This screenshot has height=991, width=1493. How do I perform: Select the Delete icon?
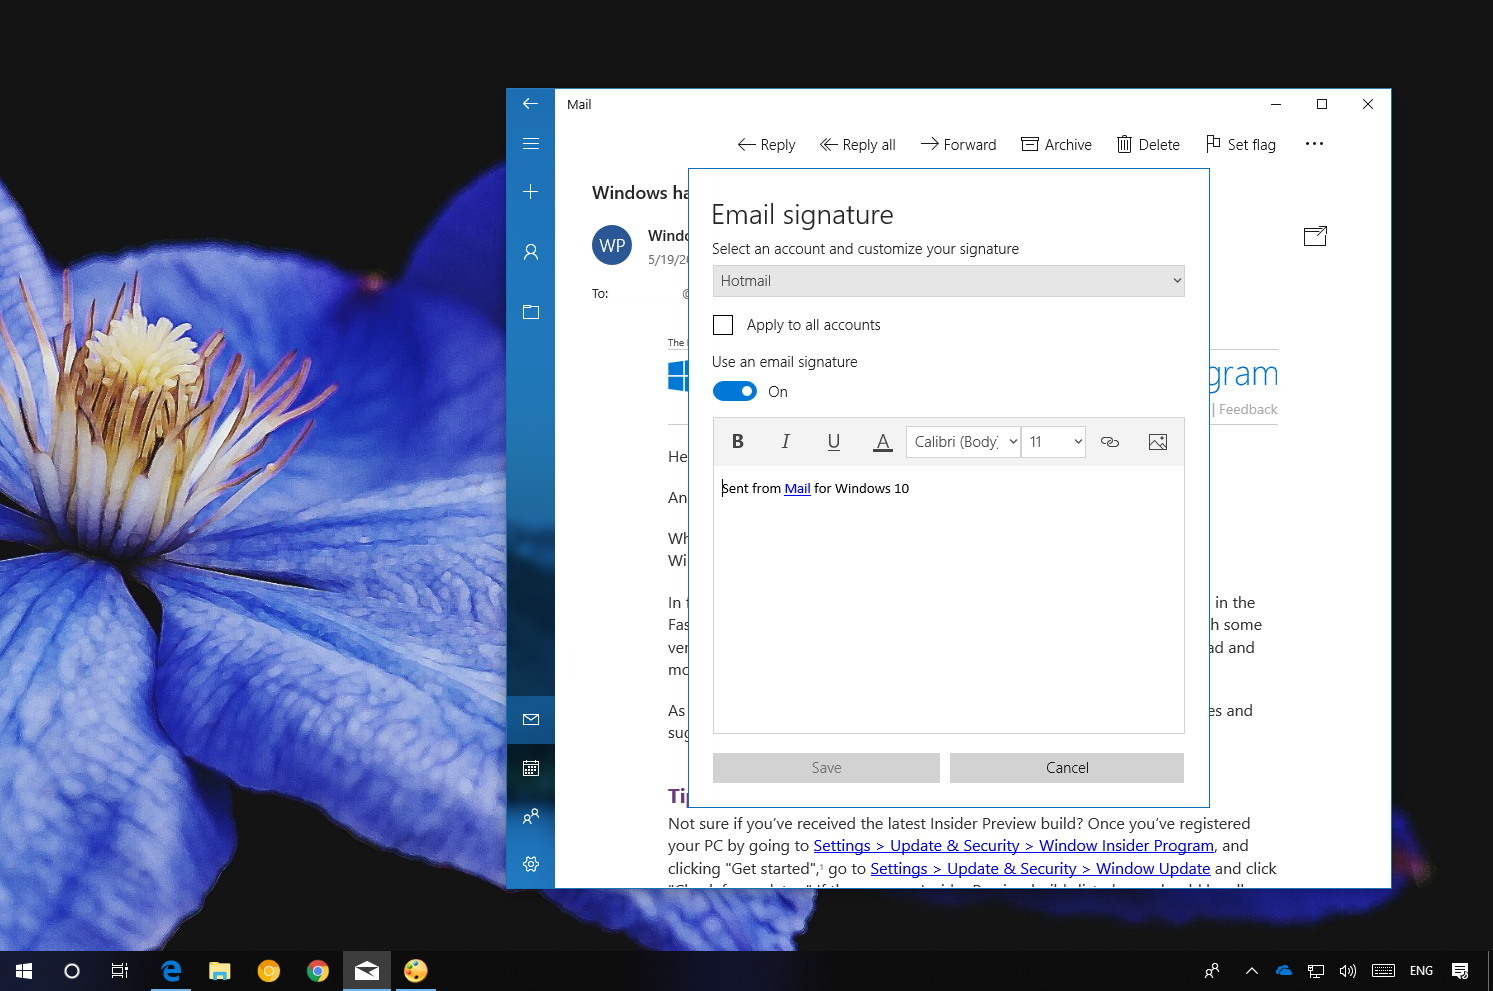(x=1148, y=144)
